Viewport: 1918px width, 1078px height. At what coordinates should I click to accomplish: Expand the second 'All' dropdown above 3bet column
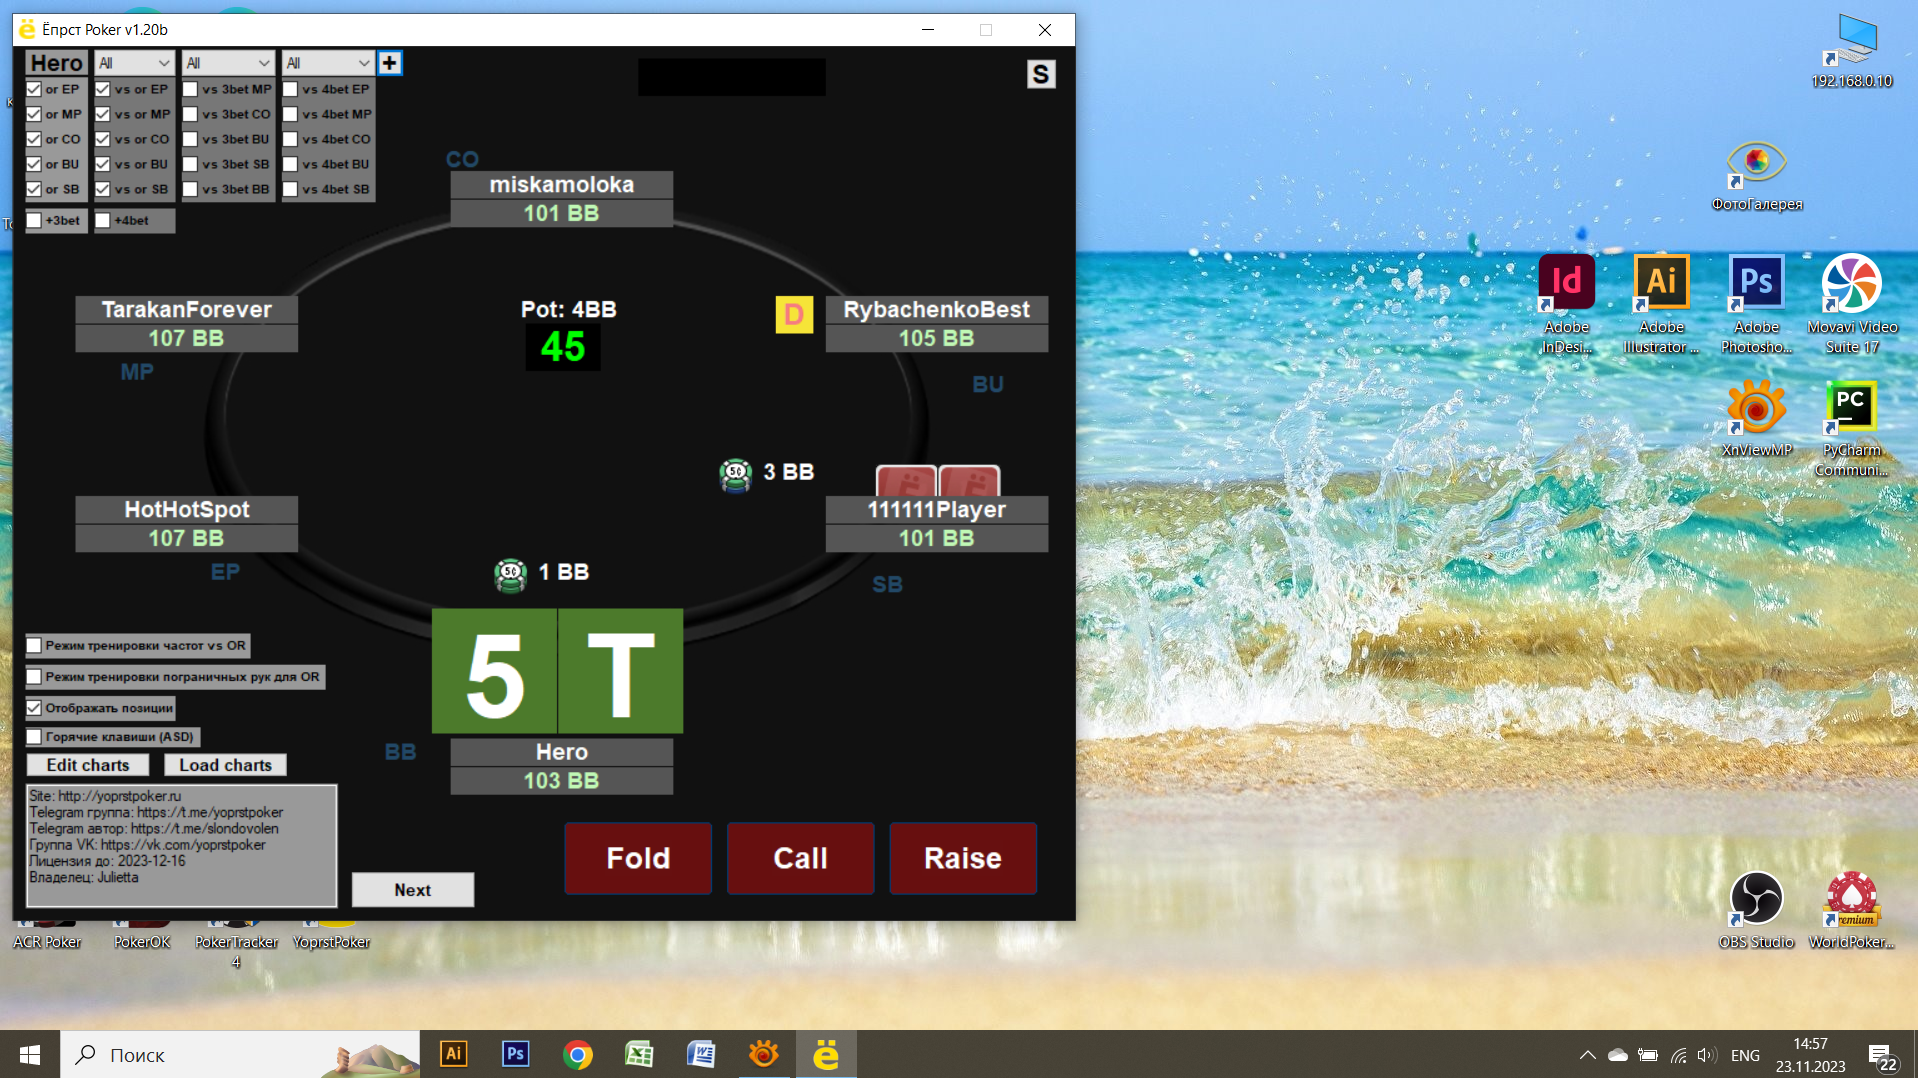pos(228,63)
